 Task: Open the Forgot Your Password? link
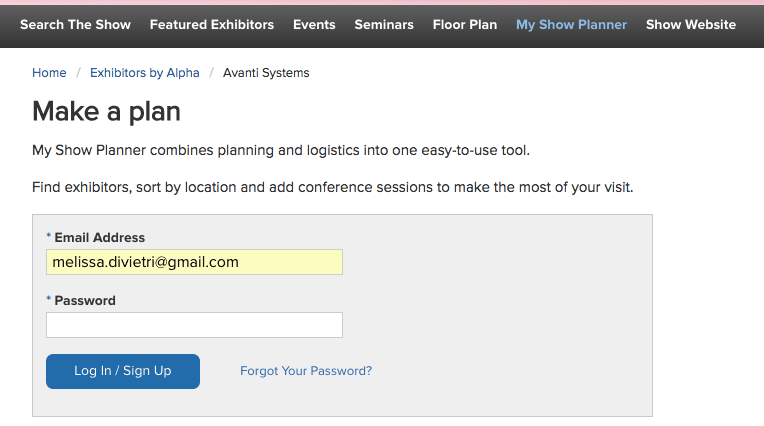(x=306, y=371)
